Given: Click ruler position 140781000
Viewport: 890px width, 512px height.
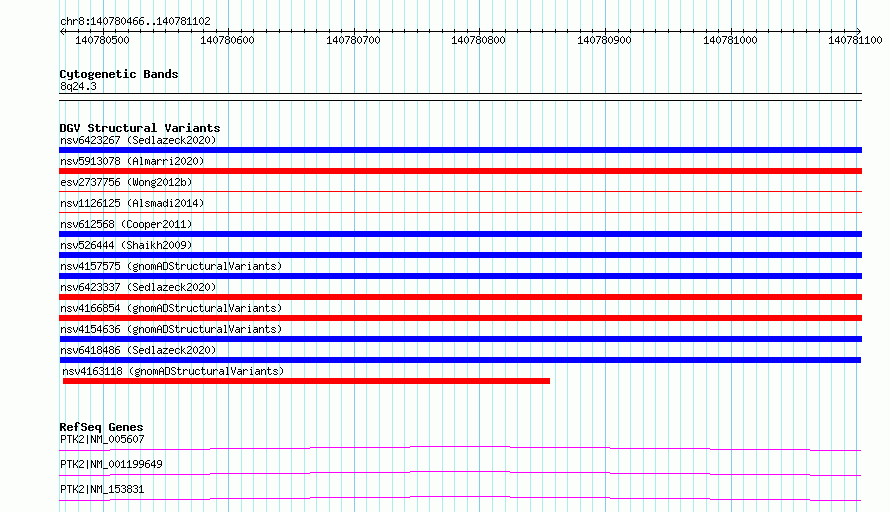Looking at the screenshot, I should (730, 40).
